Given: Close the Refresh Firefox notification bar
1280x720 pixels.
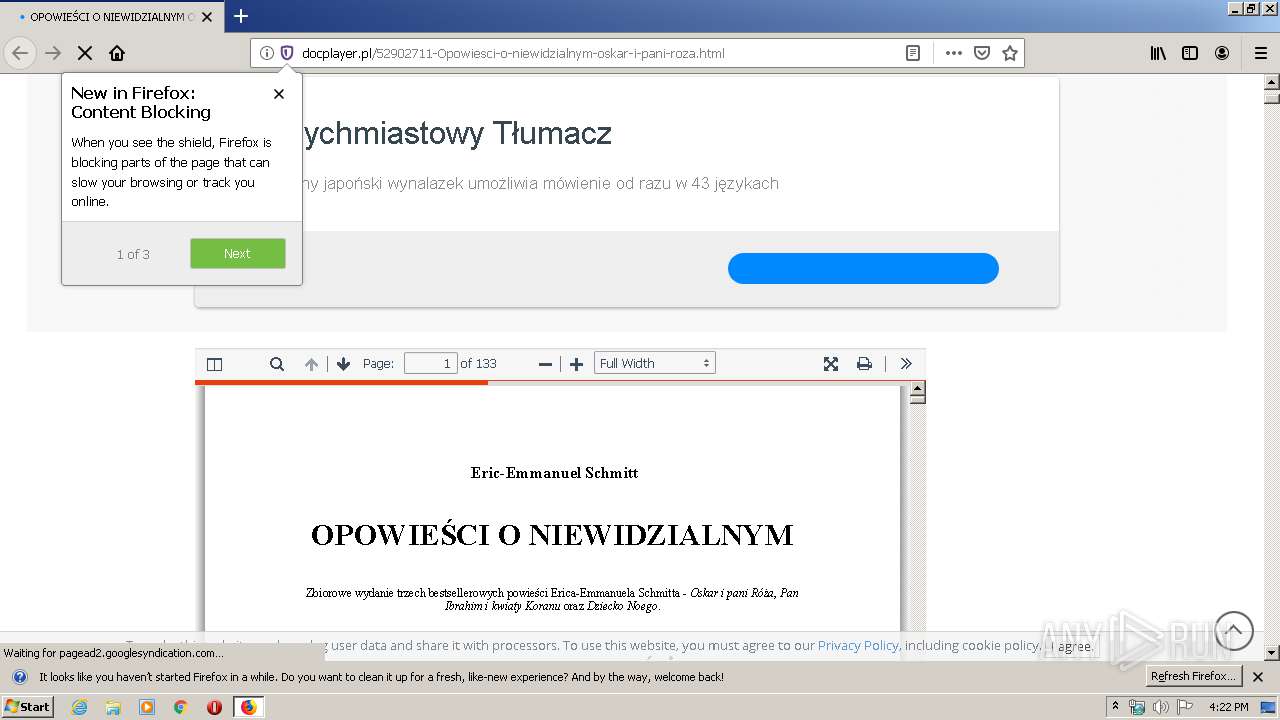Looking at the screenshot, I should (1258, 677).
